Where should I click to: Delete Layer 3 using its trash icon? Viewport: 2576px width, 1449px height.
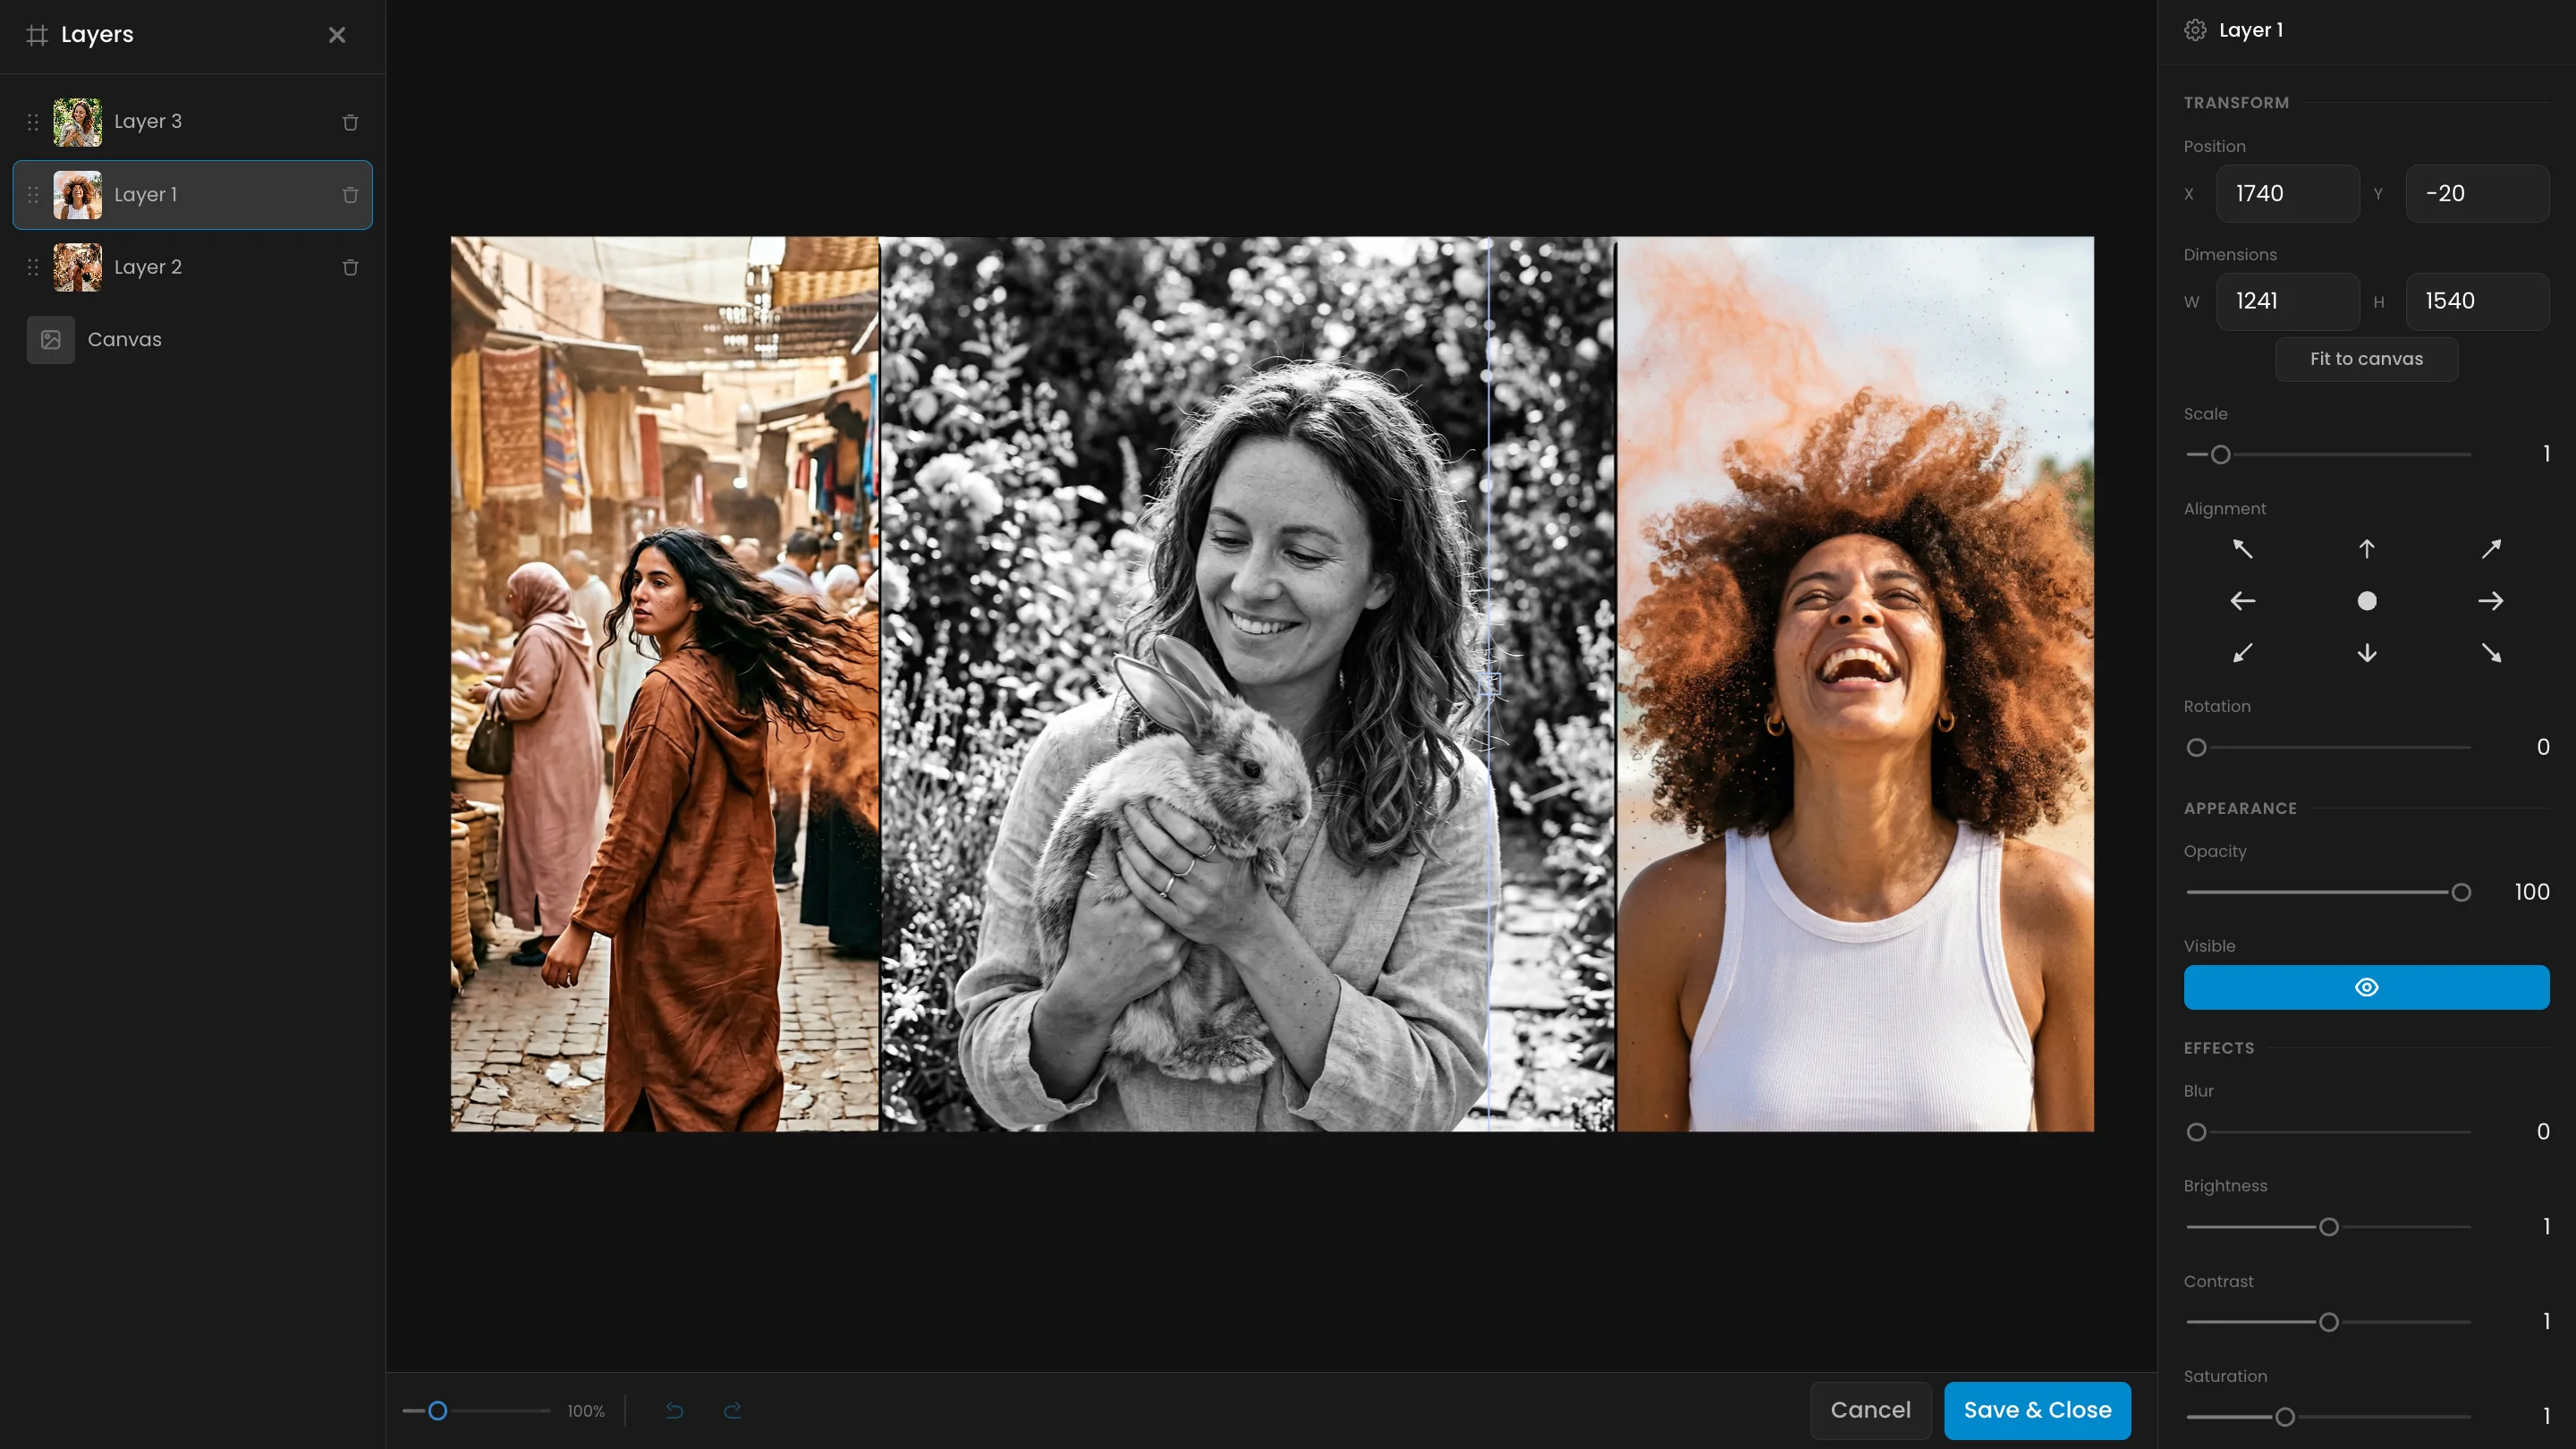pyautogui.click(x=350, y=122)
